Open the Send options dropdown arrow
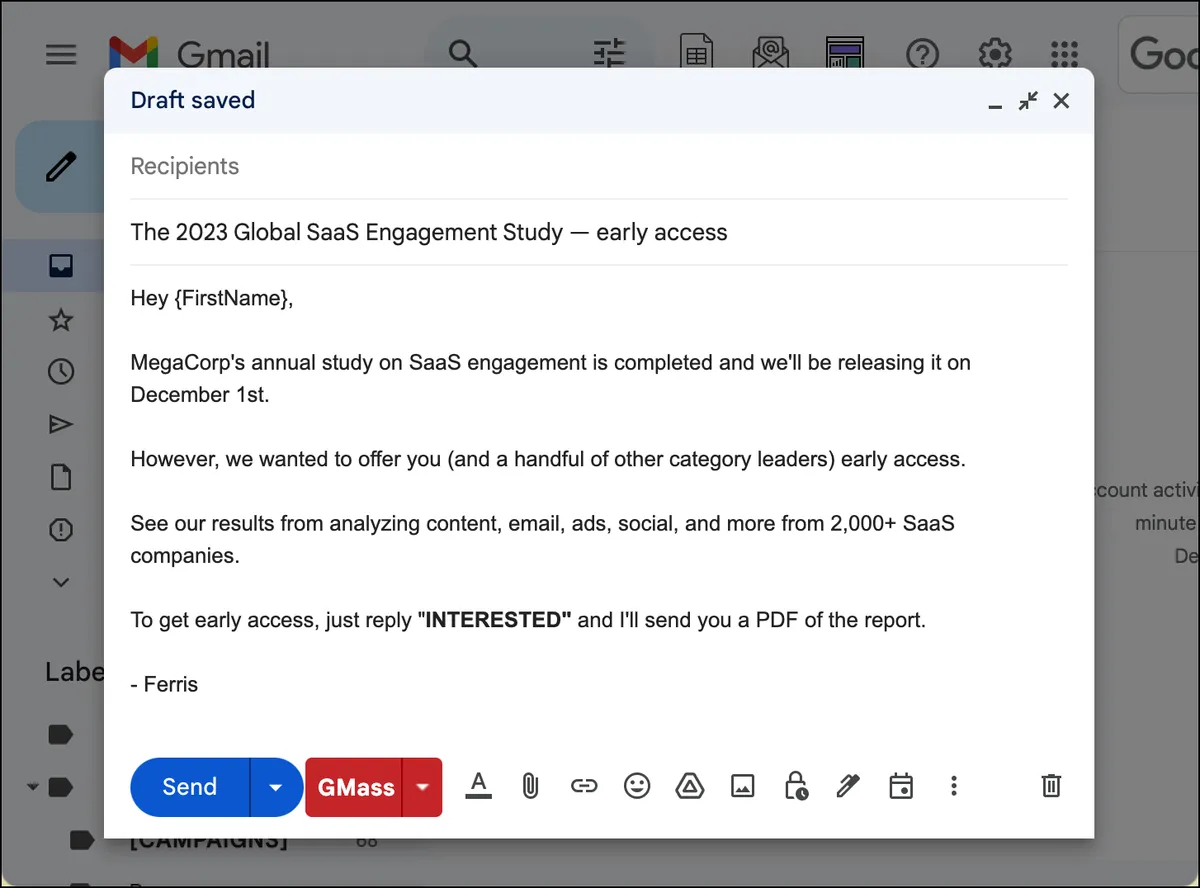The height and width of the screenshot is (888, 1200). click(276, 787)
